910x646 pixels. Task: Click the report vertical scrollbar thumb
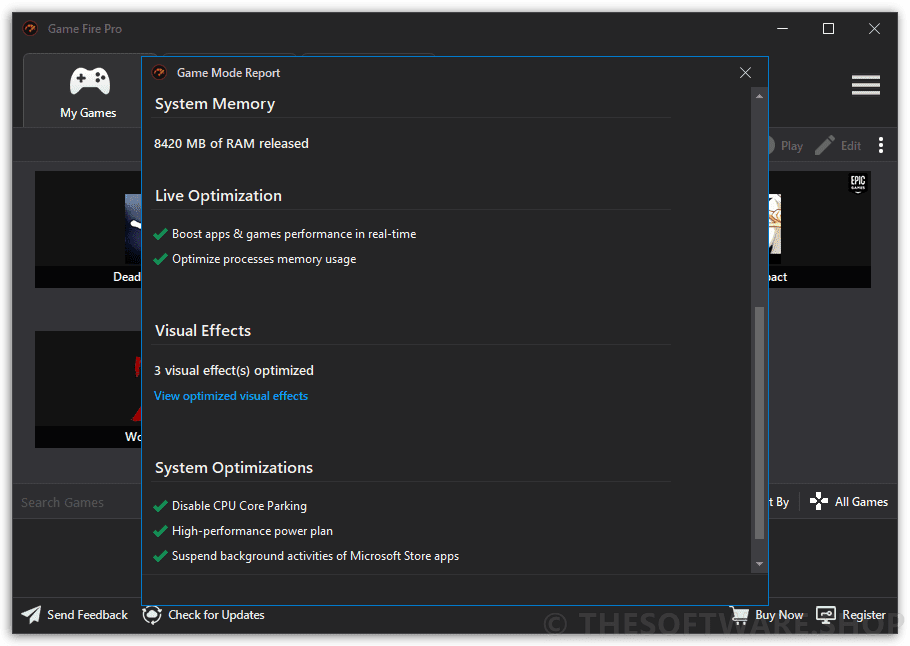pyautogui.click(x=759, y=423)
